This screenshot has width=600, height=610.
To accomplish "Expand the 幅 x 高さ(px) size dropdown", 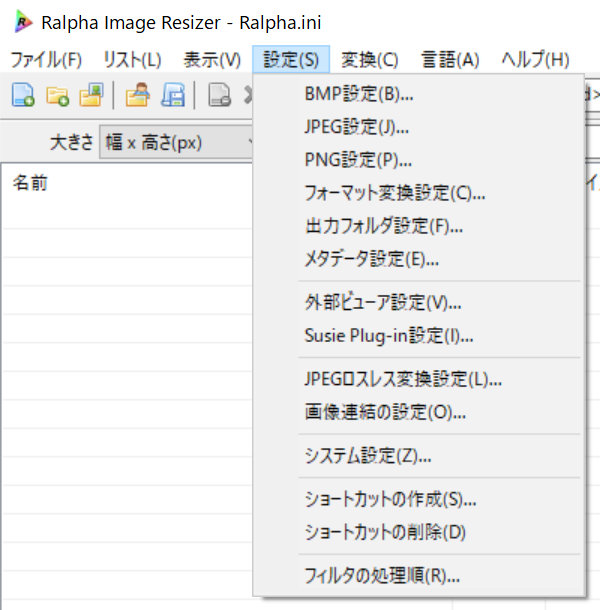I will [x=176, y=142].
